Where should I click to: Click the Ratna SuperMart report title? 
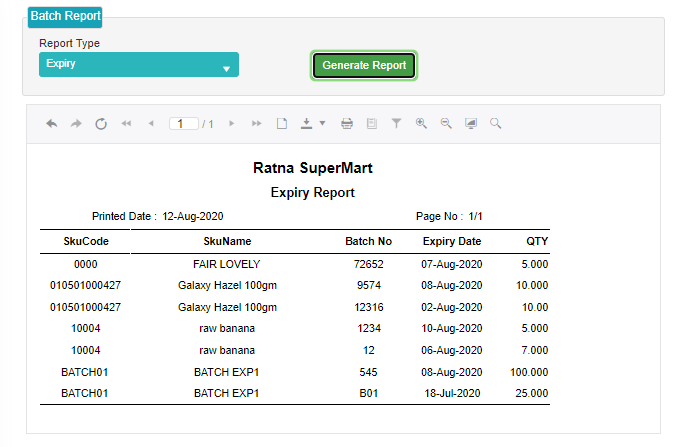(x=313, y=168)
